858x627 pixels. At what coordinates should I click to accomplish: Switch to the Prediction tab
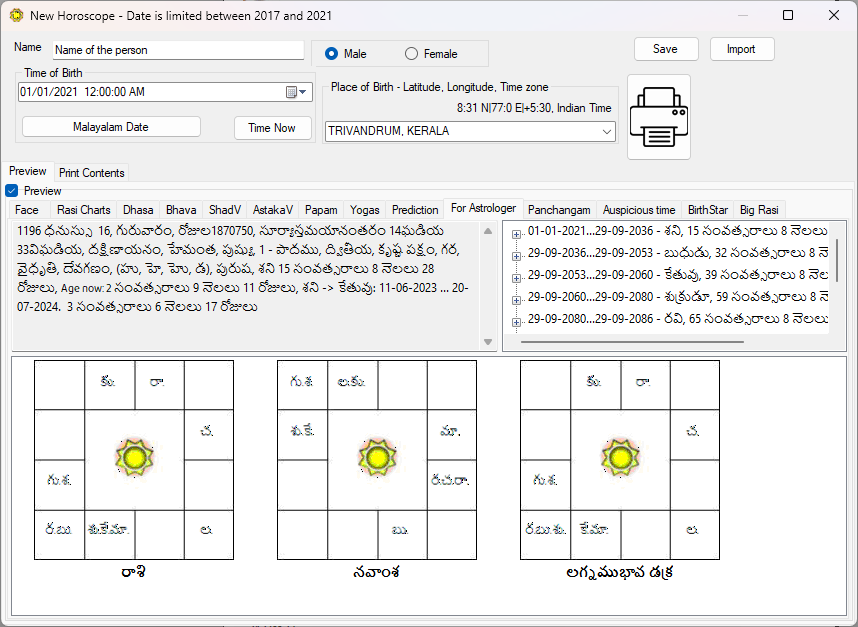tap(415, 210)
